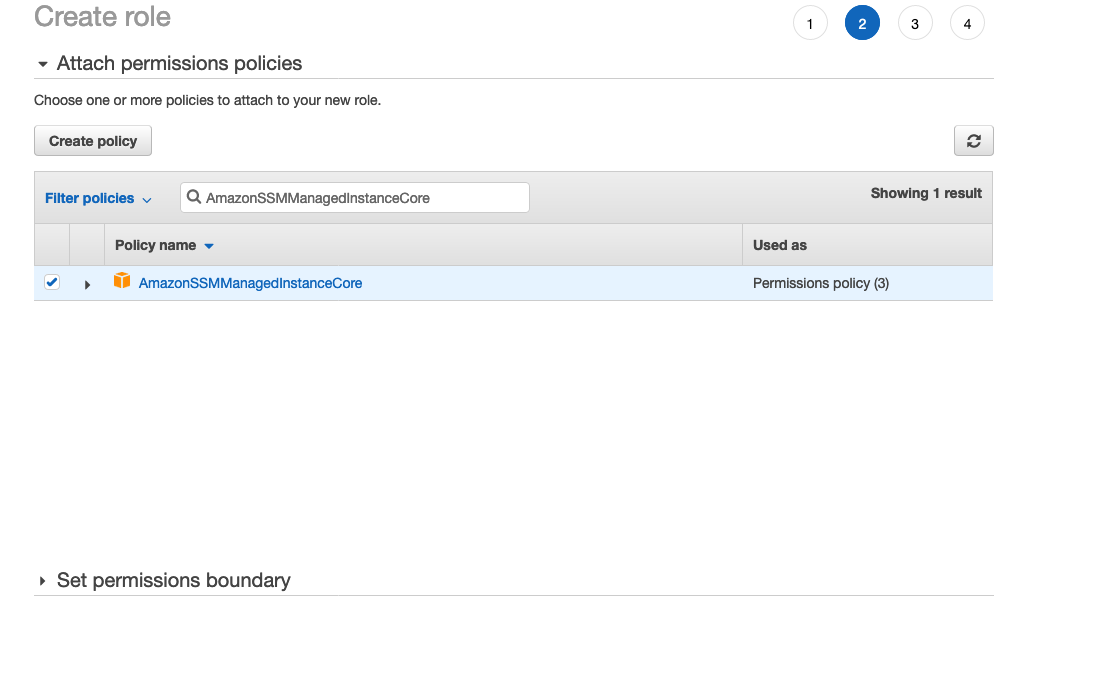
Task: Focus the policy search input field
Action: [x=355, y=198]
